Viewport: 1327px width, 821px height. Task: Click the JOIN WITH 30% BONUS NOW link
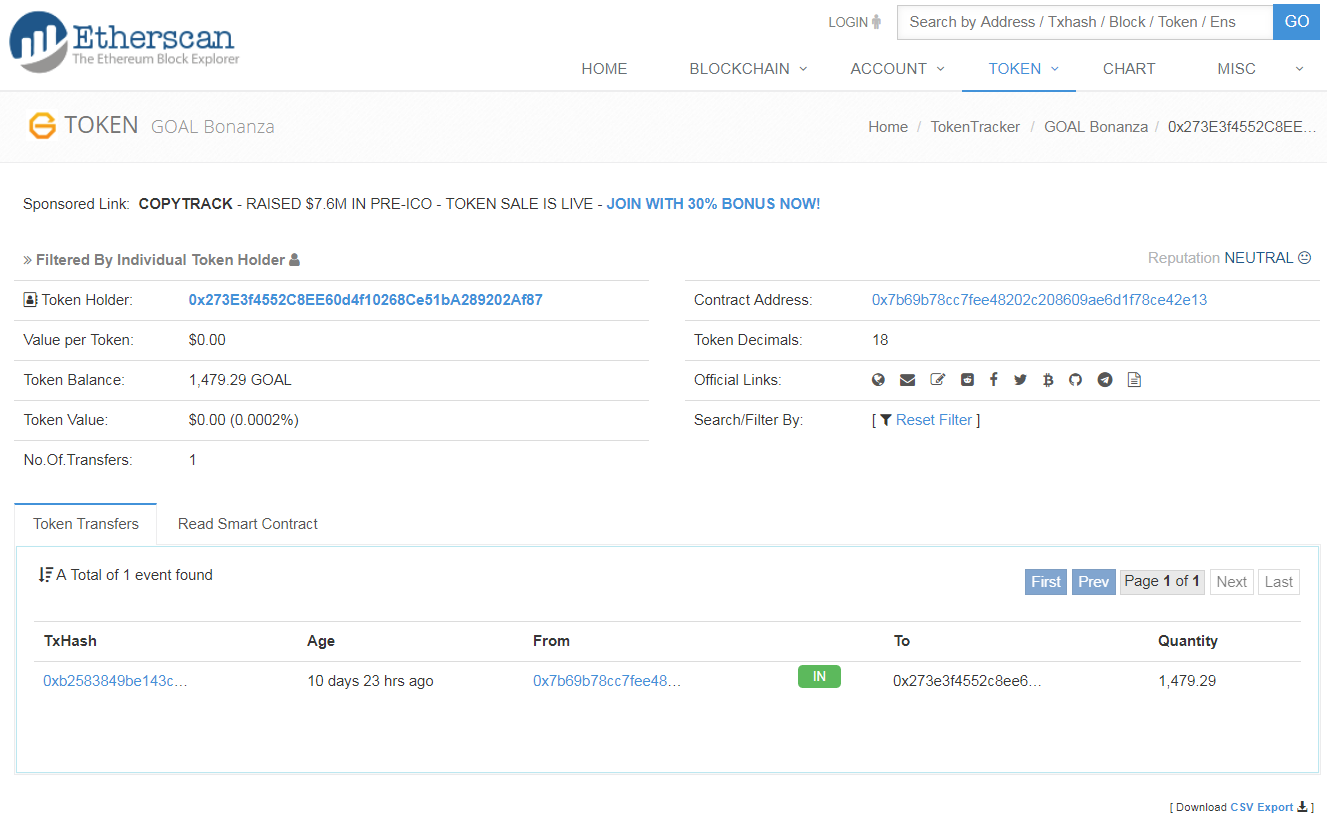point(713,204)
